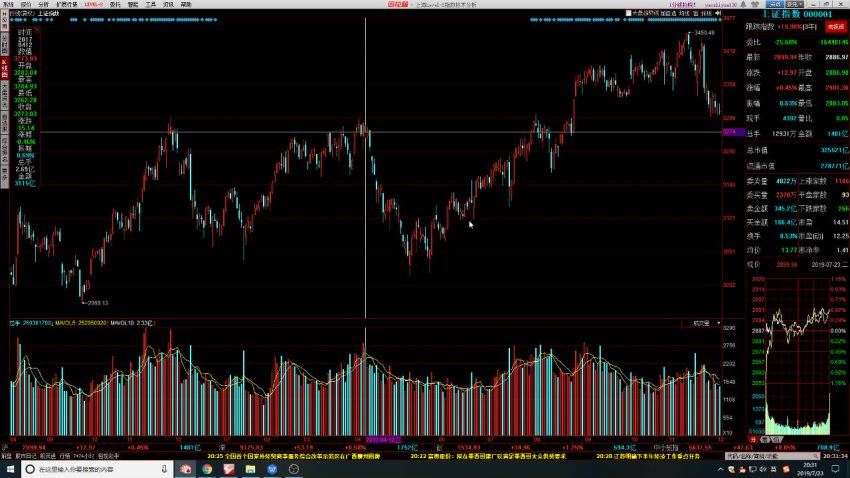Image resolution: width=850 pixels, height=478 pixels.
Task: Click the notification bell icon in title bar
Action: click(743, 4)
